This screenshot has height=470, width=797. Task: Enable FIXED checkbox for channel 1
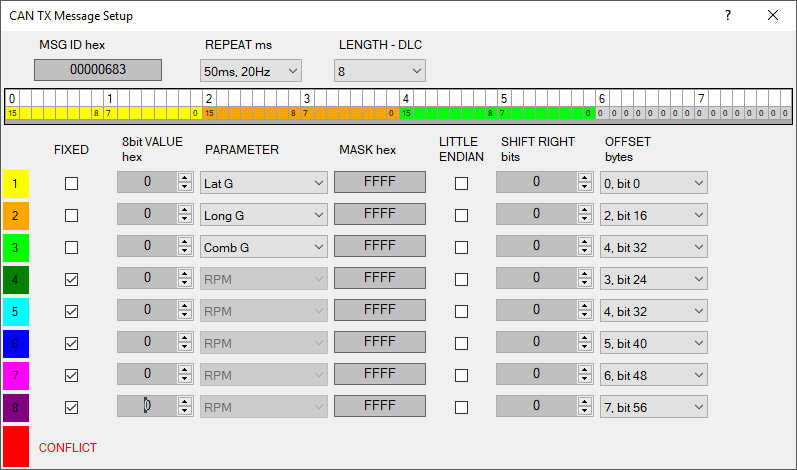(71, 184)
